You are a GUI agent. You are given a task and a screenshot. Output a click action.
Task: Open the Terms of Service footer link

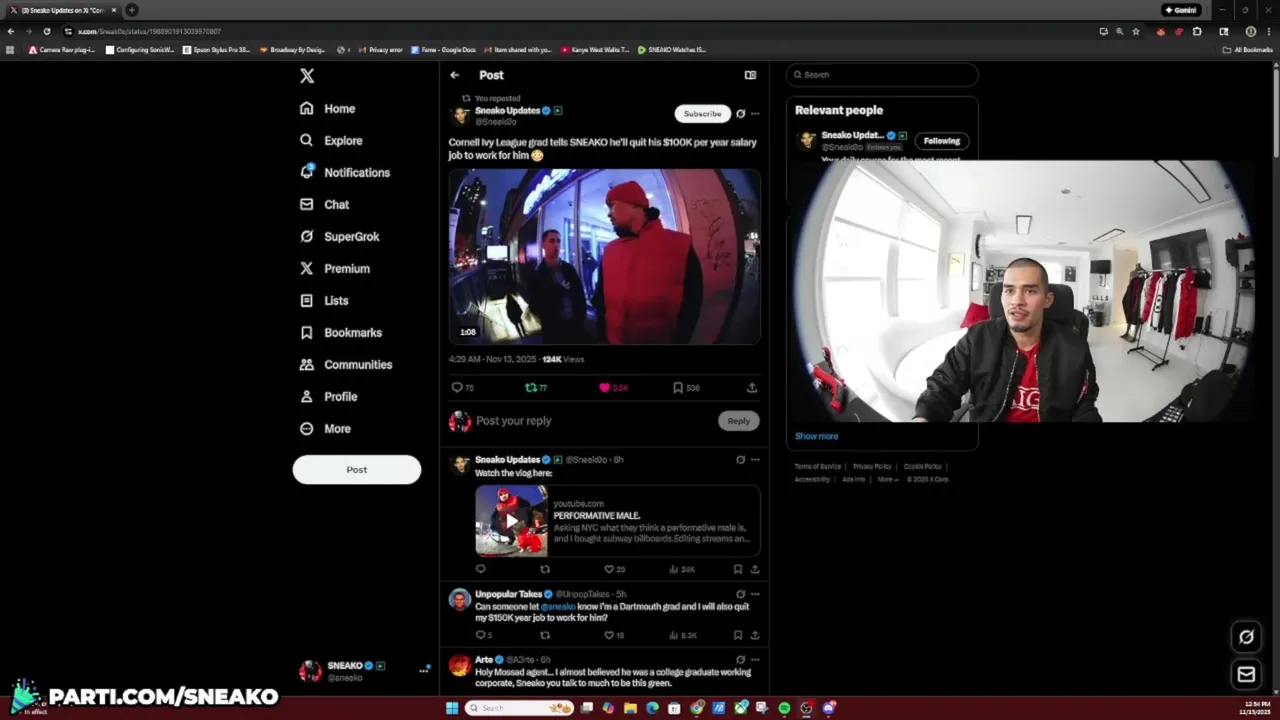point(817,466)
